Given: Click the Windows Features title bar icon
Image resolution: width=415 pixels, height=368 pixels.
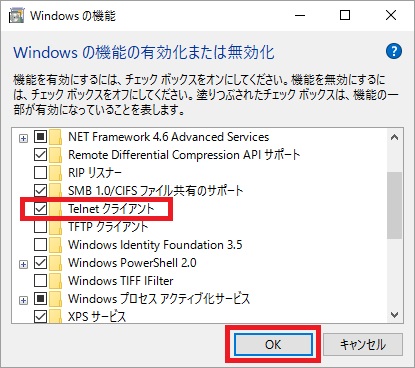Looking at the screenshot, I should 16,16.
